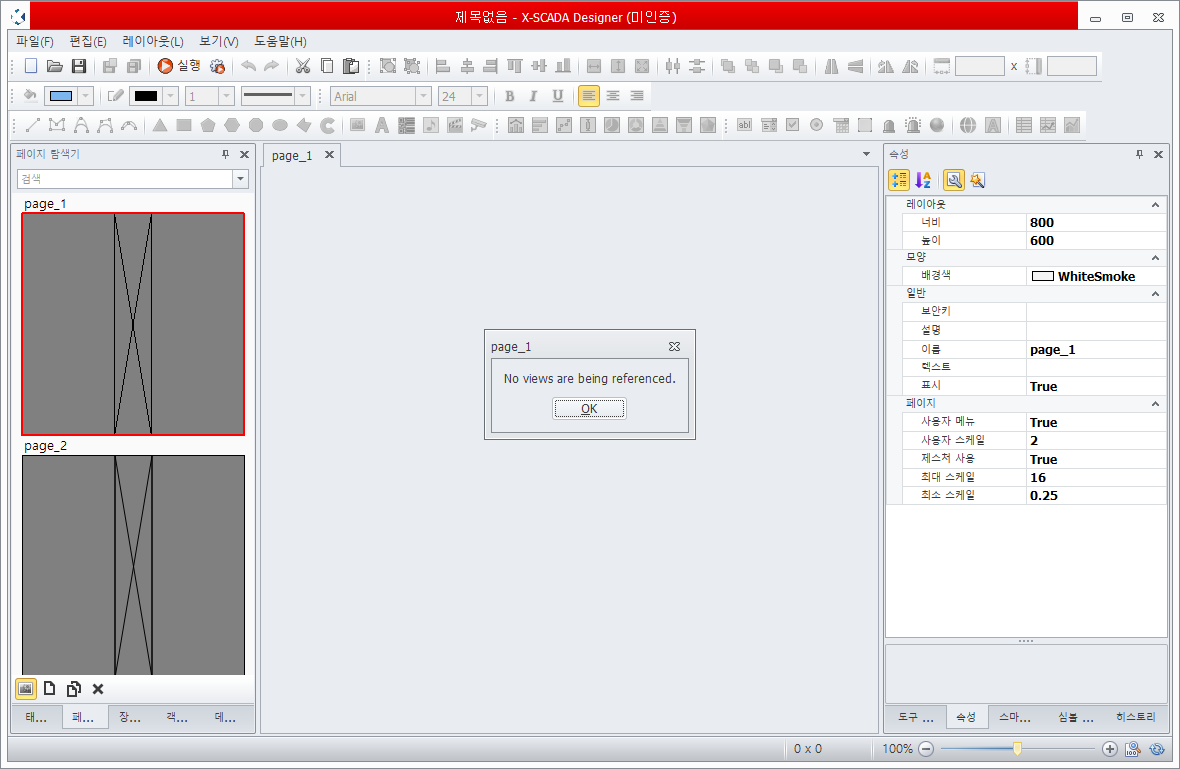Open the line color dropdown arrow
This screenshot has width=1180, height=769.
171,96
